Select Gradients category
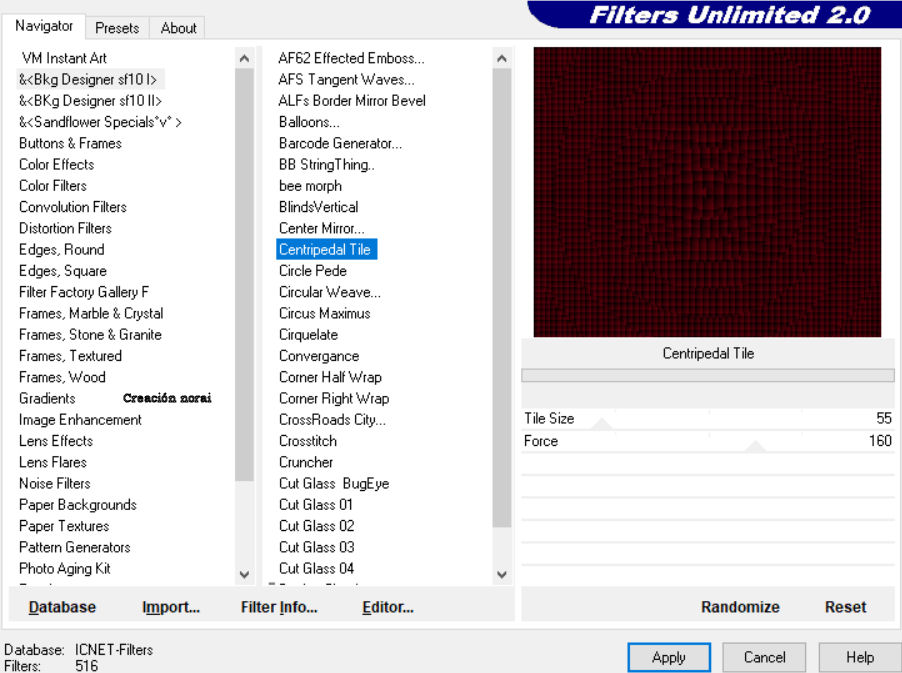The height and width of the screenshot is (673, 902). tap(47, 399)
